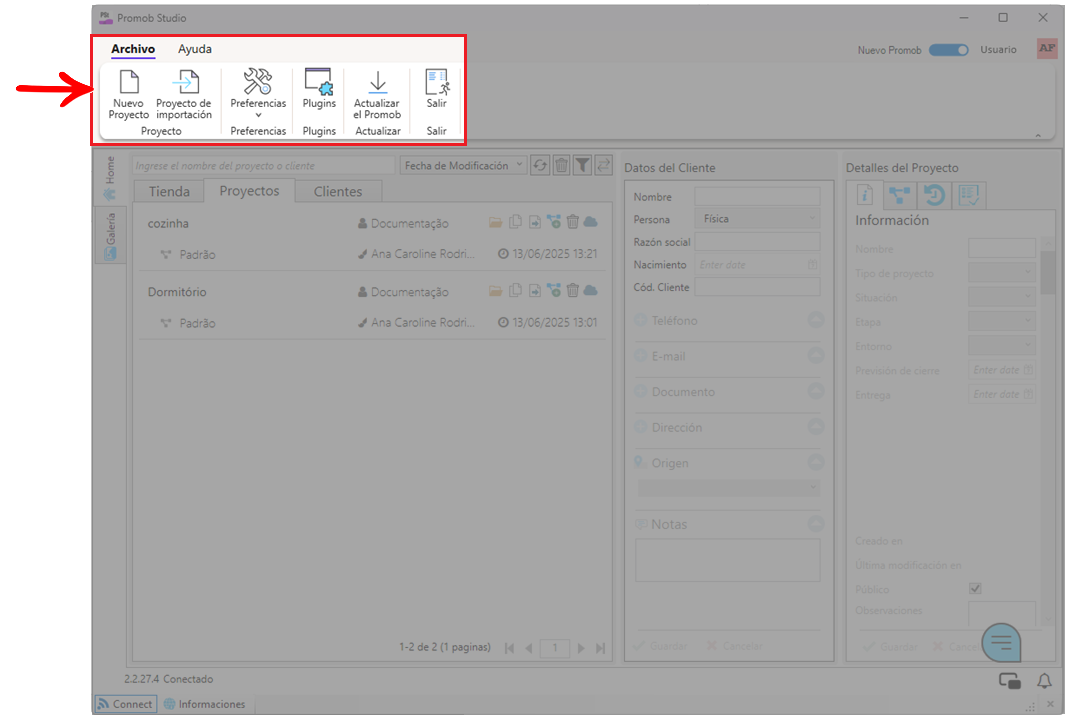Open the filter funnel in project toolbar

(582, 165)
